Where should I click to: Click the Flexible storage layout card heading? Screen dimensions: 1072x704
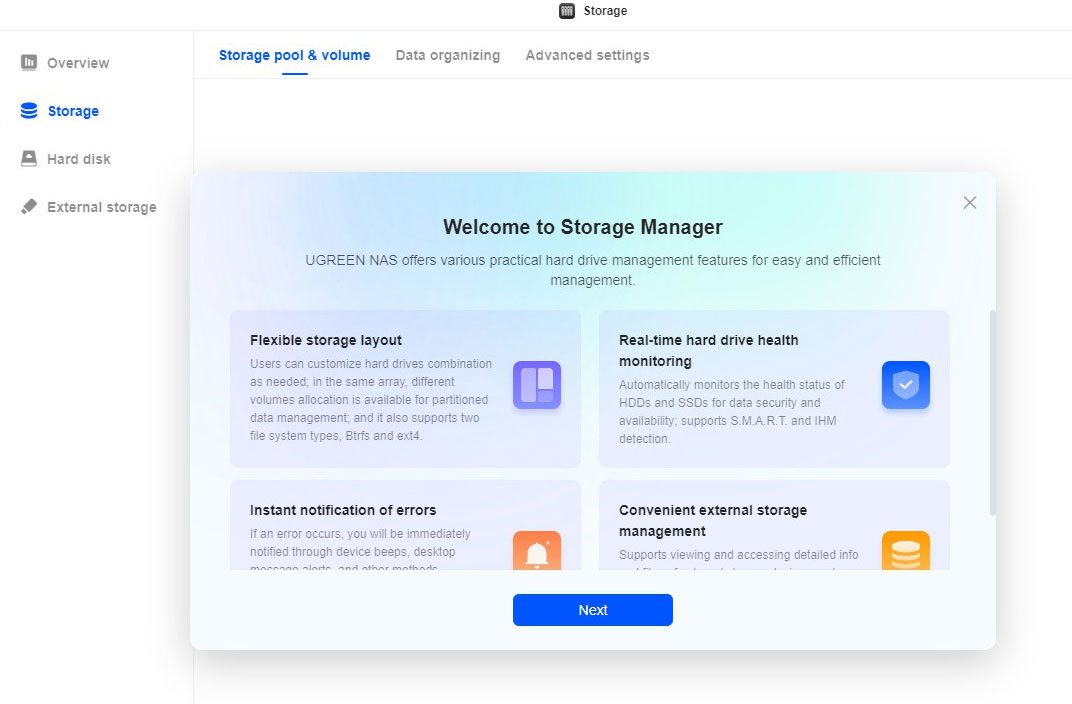click(326, 340)
